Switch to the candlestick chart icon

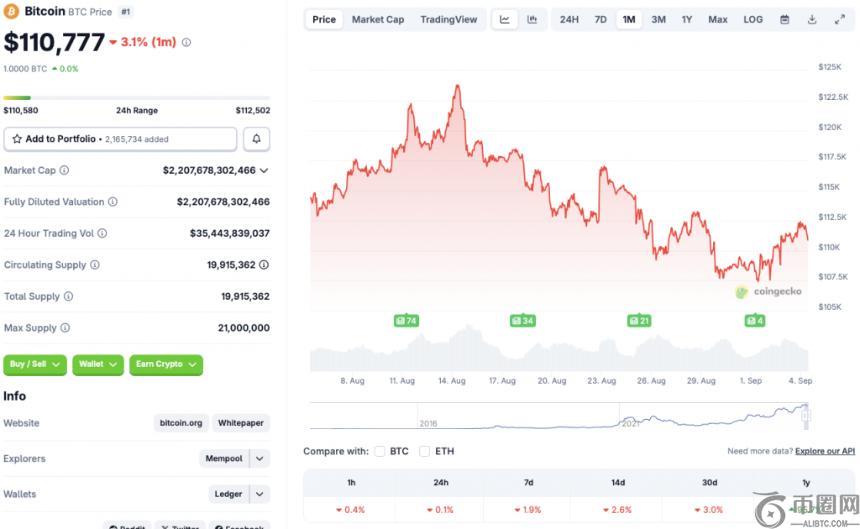pyautogui.click(x=532, y=19)
